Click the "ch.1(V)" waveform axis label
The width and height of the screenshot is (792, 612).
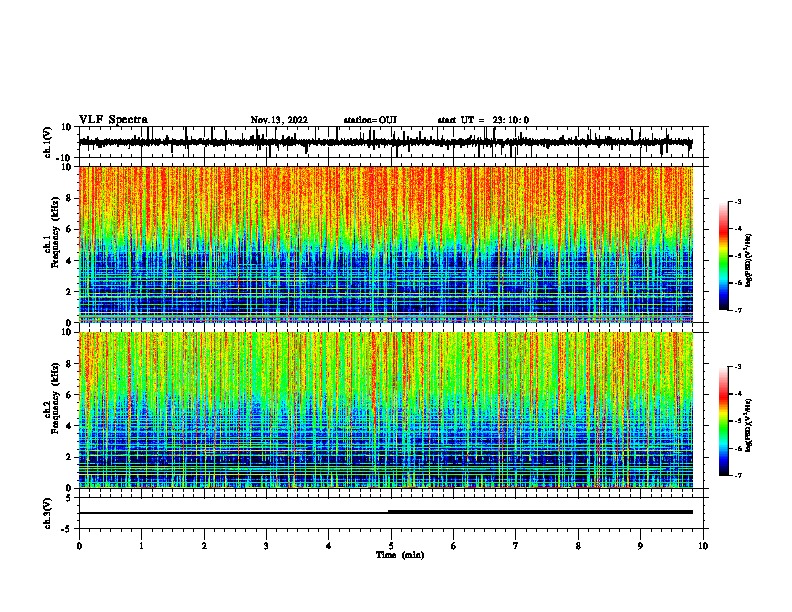[48, 142]
